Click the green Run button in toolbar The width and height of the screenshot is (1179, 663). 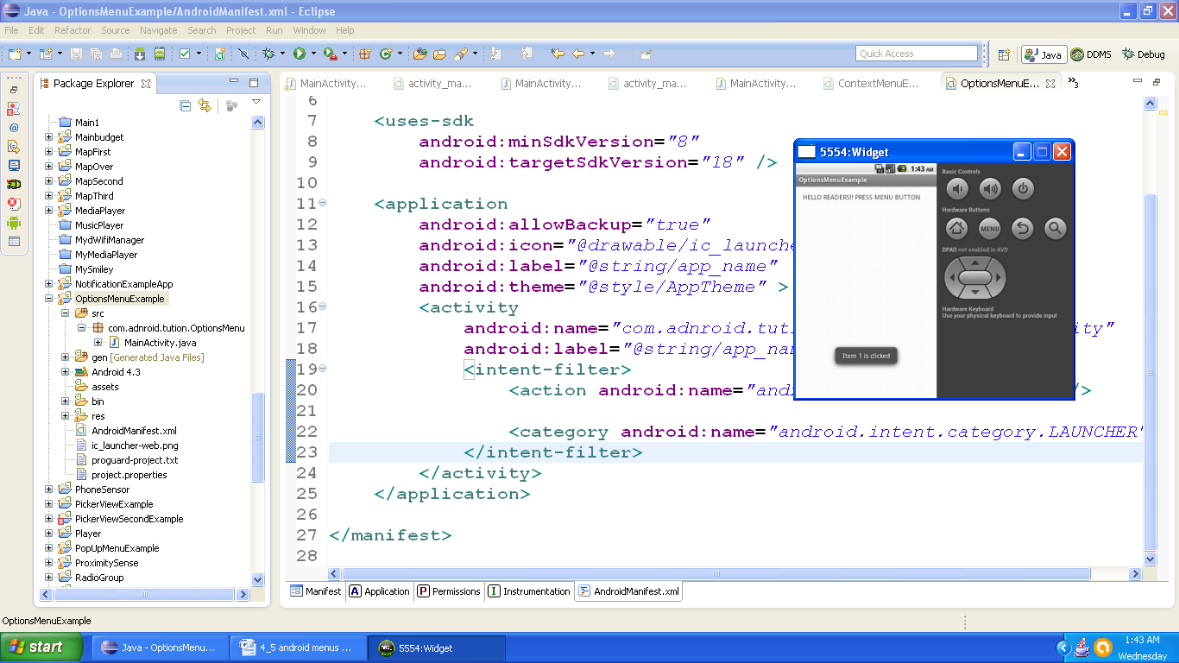tap(299, 53)
